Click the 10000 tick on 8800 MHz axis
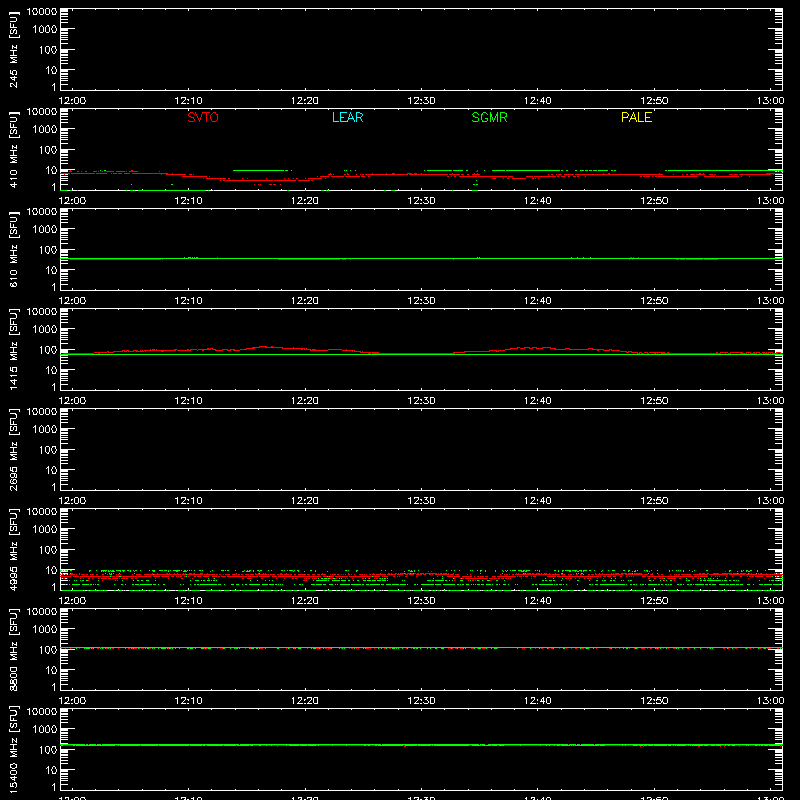 point(42,612)
